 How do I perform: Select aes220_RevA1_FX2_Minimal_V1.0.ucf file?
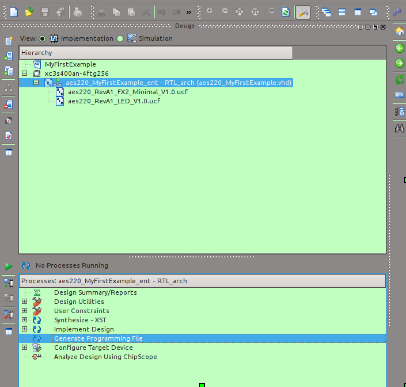(x=128, y=92)
